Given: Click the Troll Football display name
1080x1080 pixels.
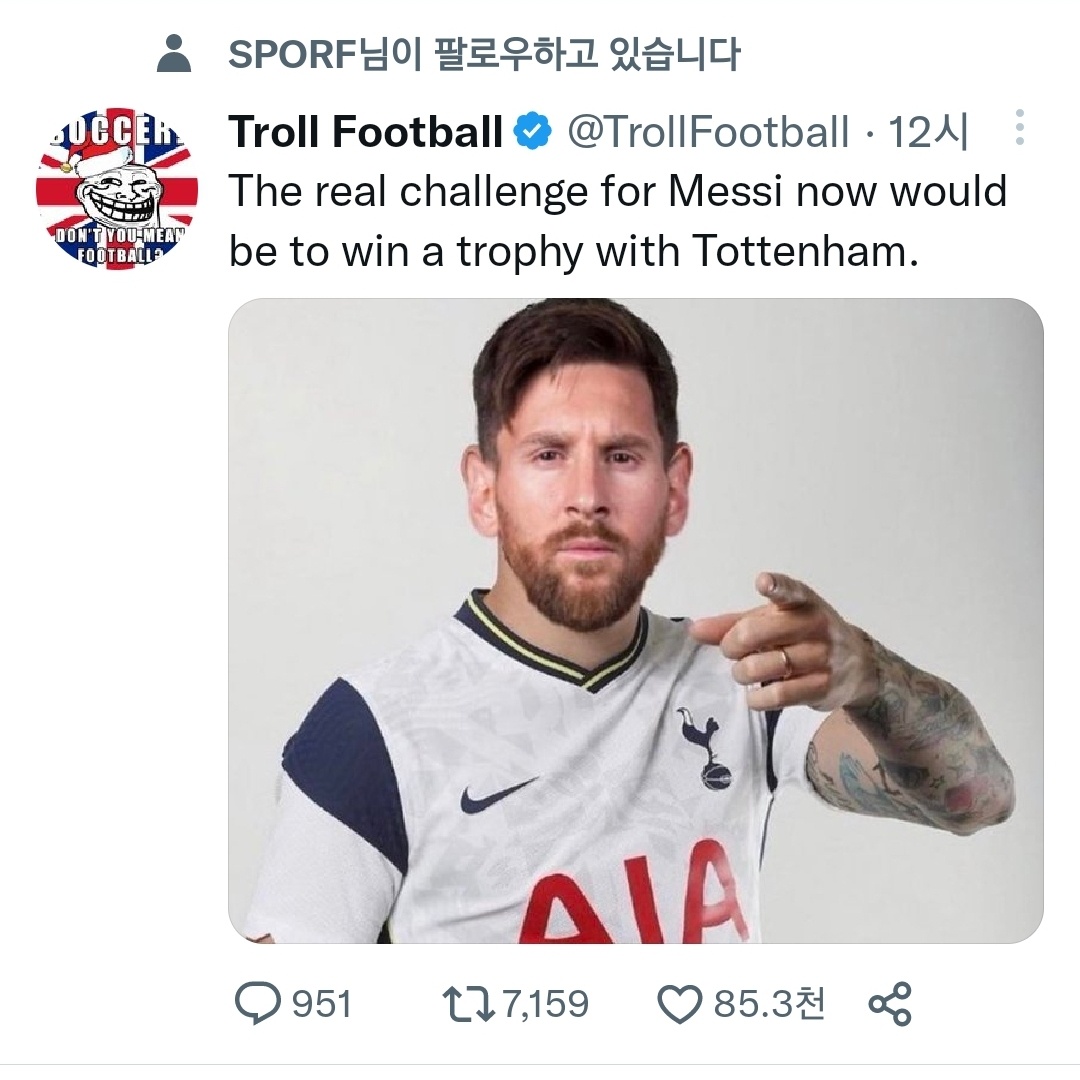Looking at the screenshot, I should (x=365, y=131).
